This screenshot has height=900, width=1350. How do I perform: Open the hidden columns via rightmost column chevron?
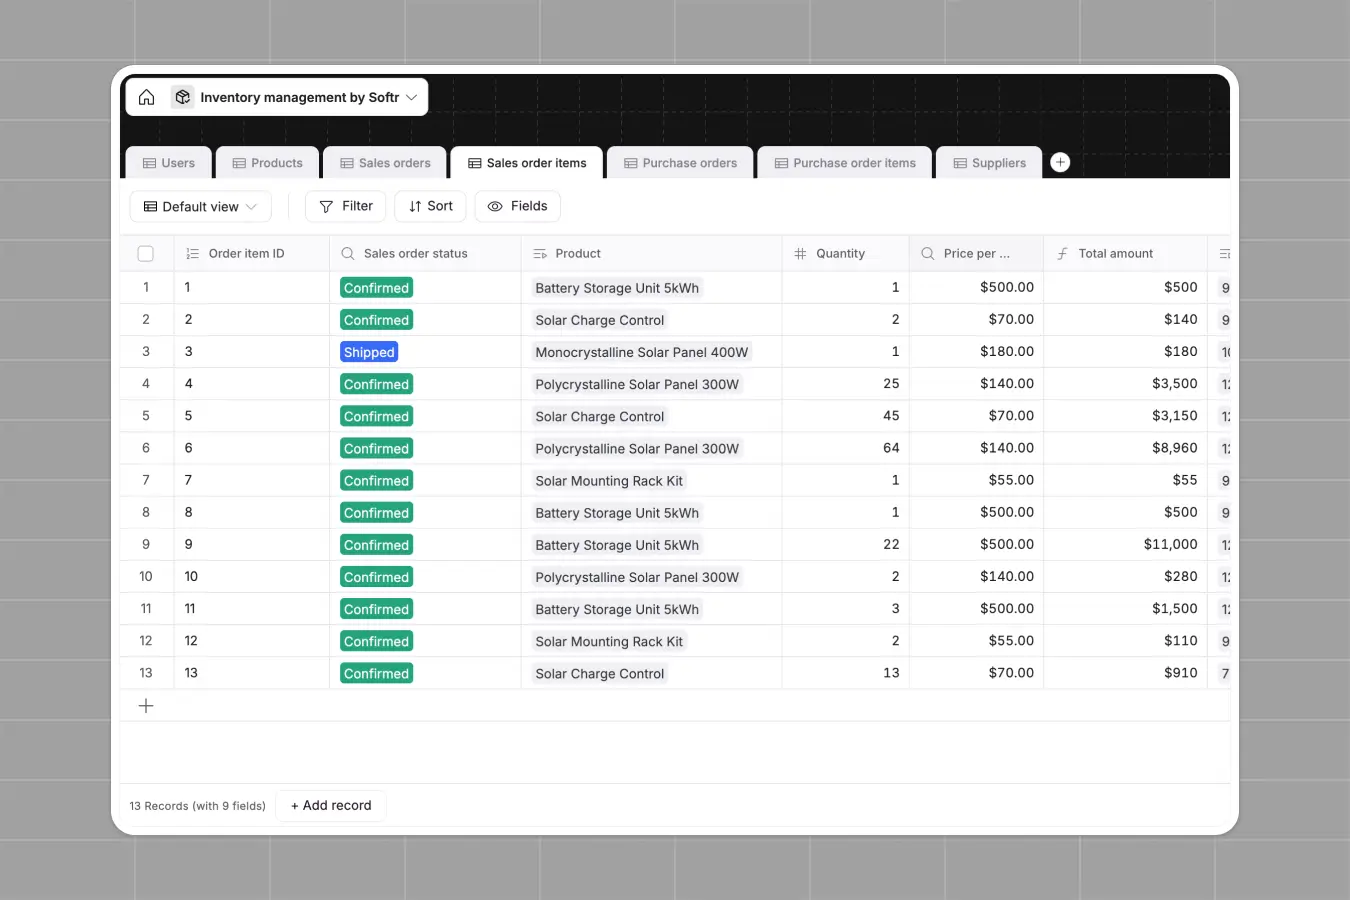[x=1224, y=253]
